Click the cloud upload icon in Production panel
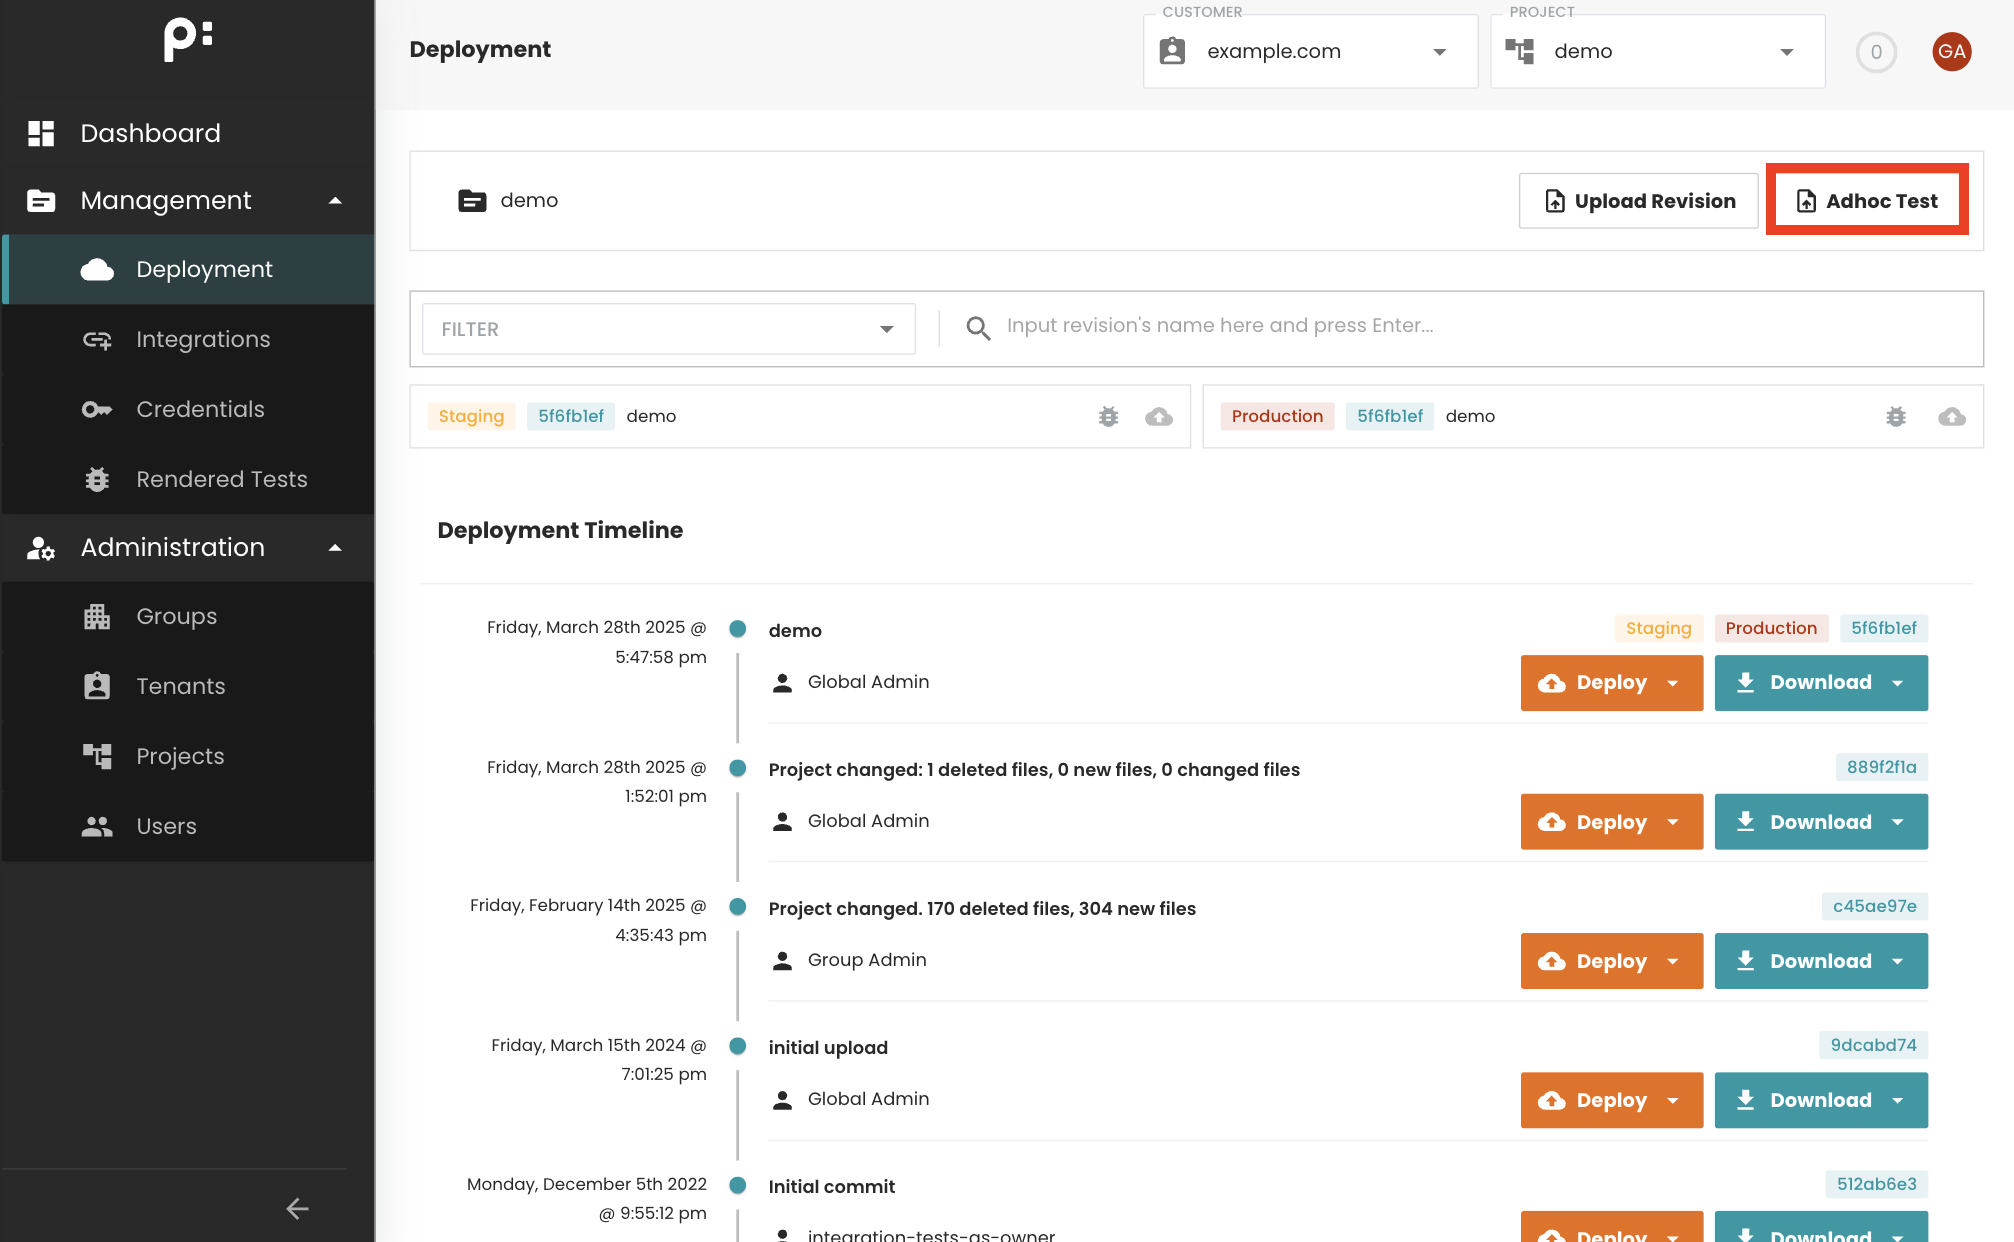Image resolution: width=2014 pixels, height=1242 pixels. pyautogui.click(x=1951, y=417)
